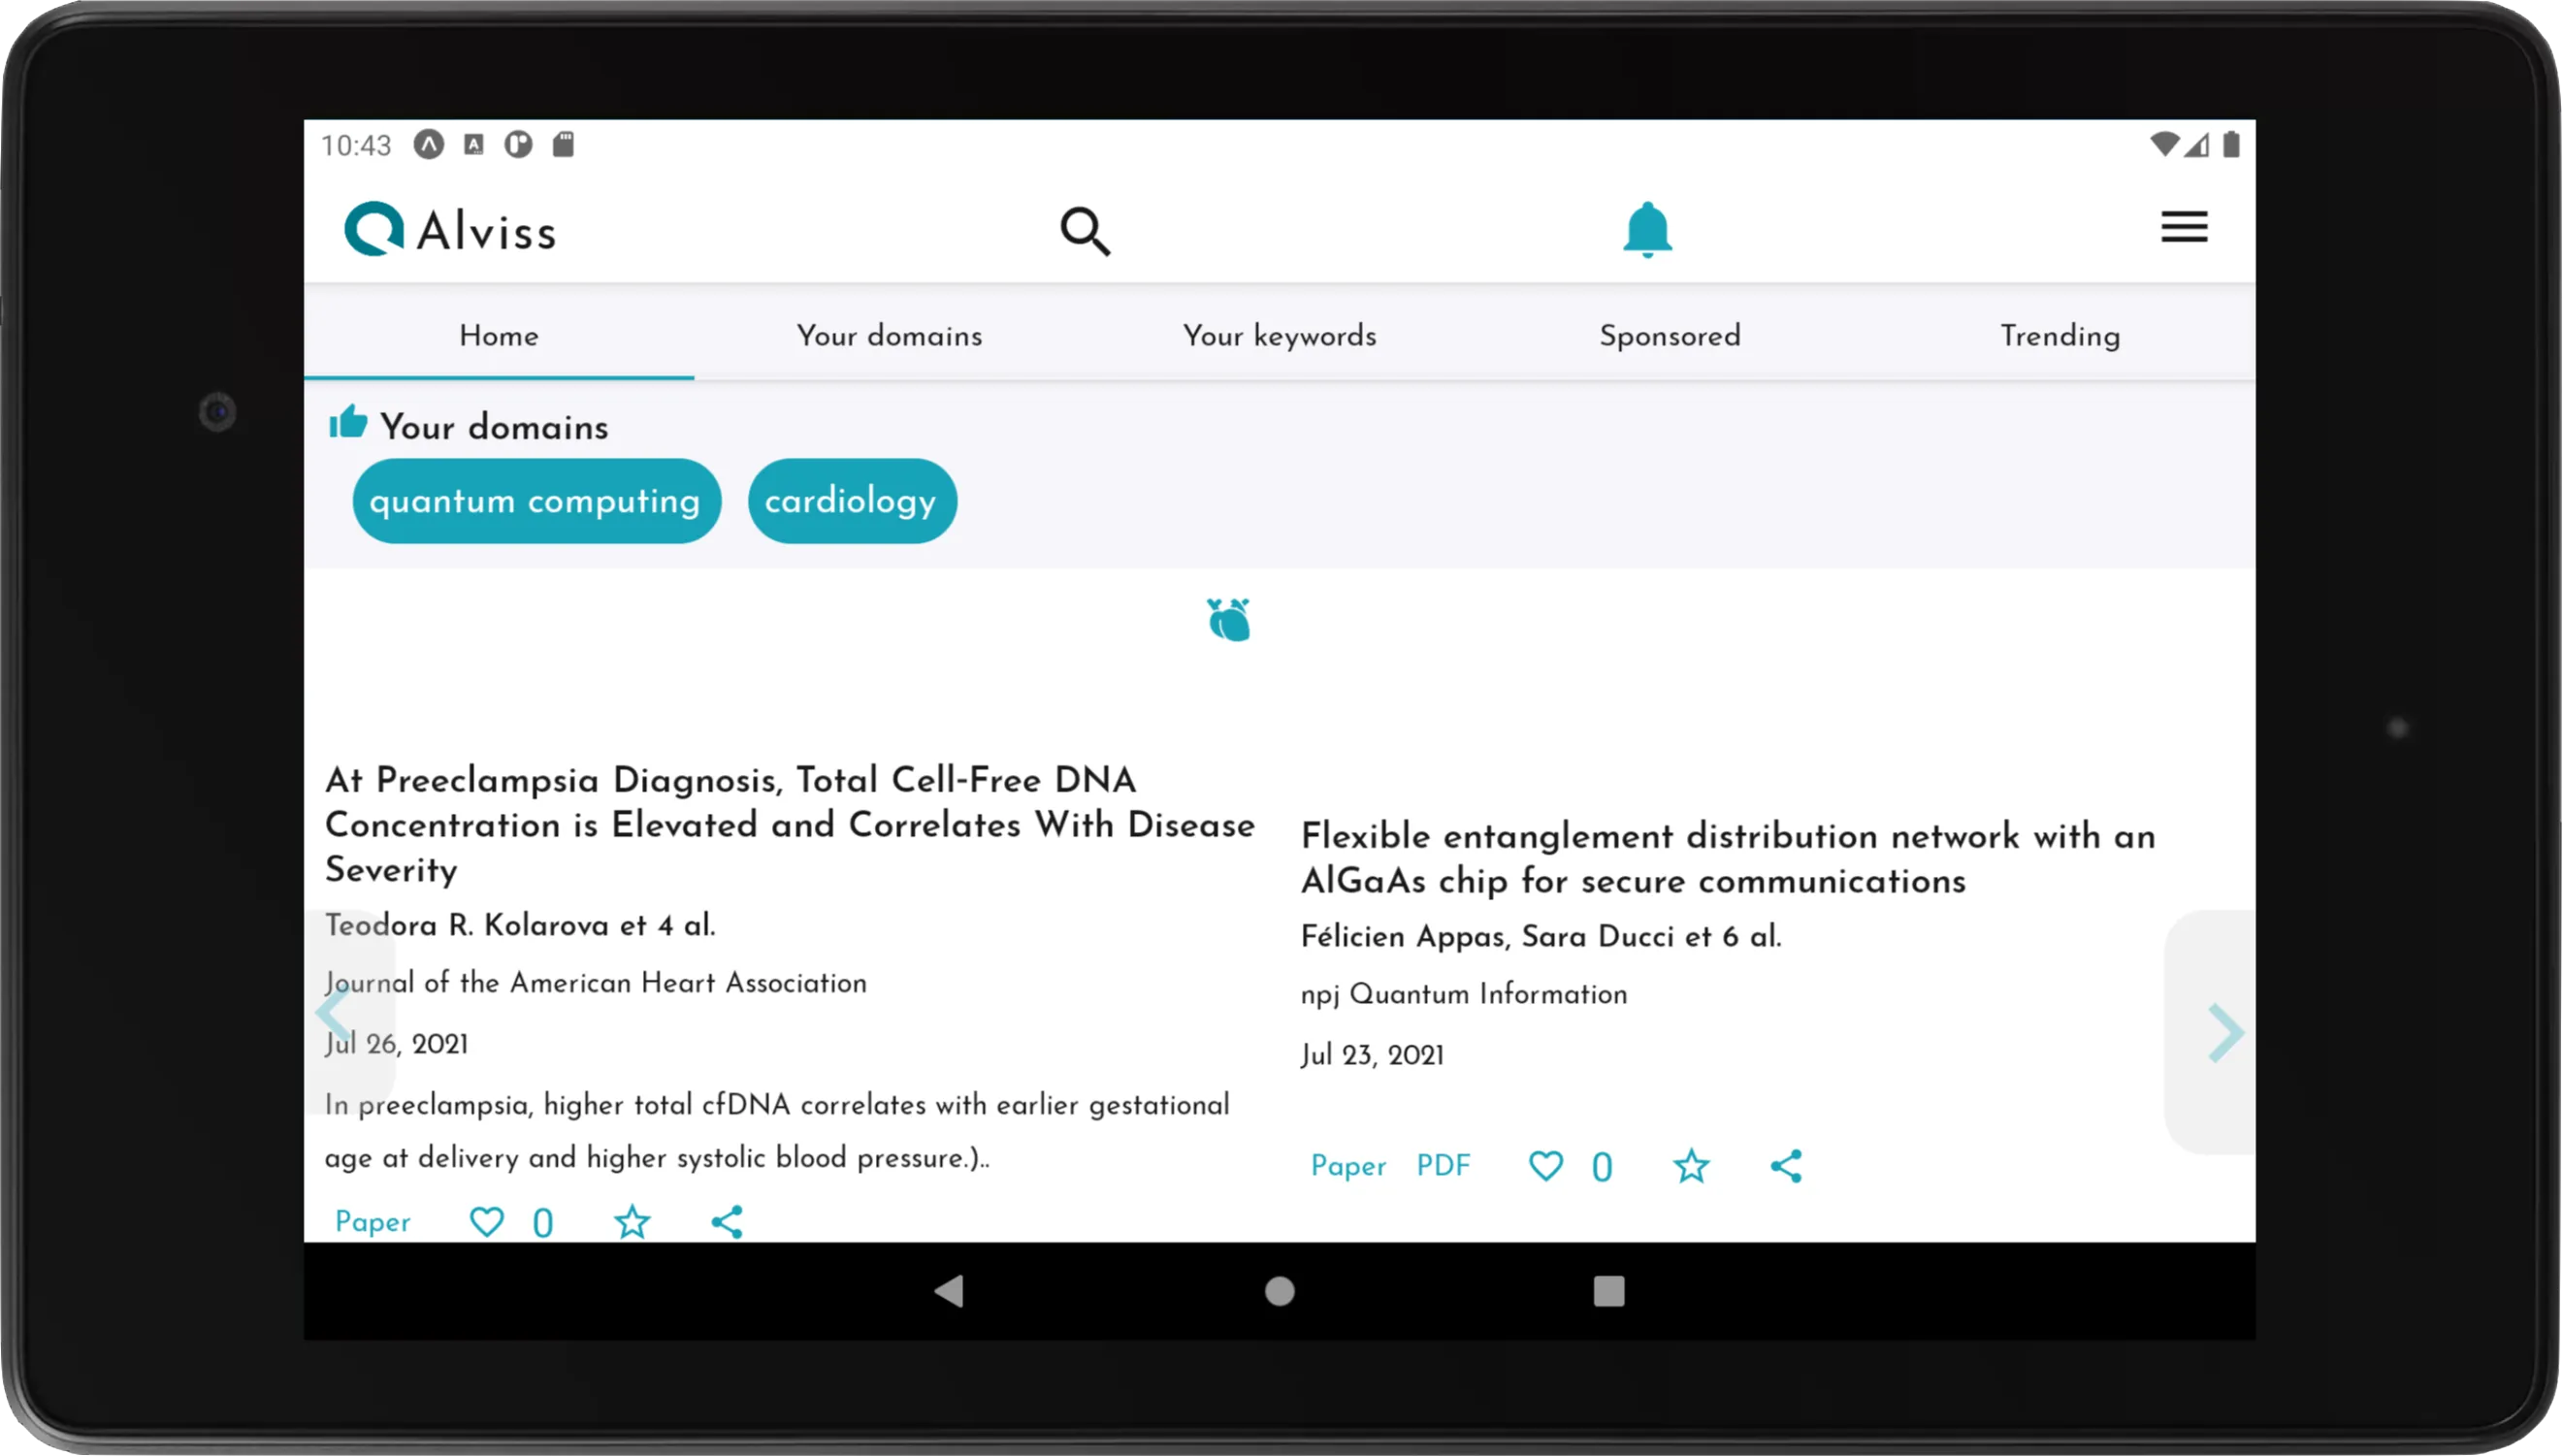2563x1456 pixels.
Task: Toggle star on entanglement distribution paper
Action: (1692, 1164)
